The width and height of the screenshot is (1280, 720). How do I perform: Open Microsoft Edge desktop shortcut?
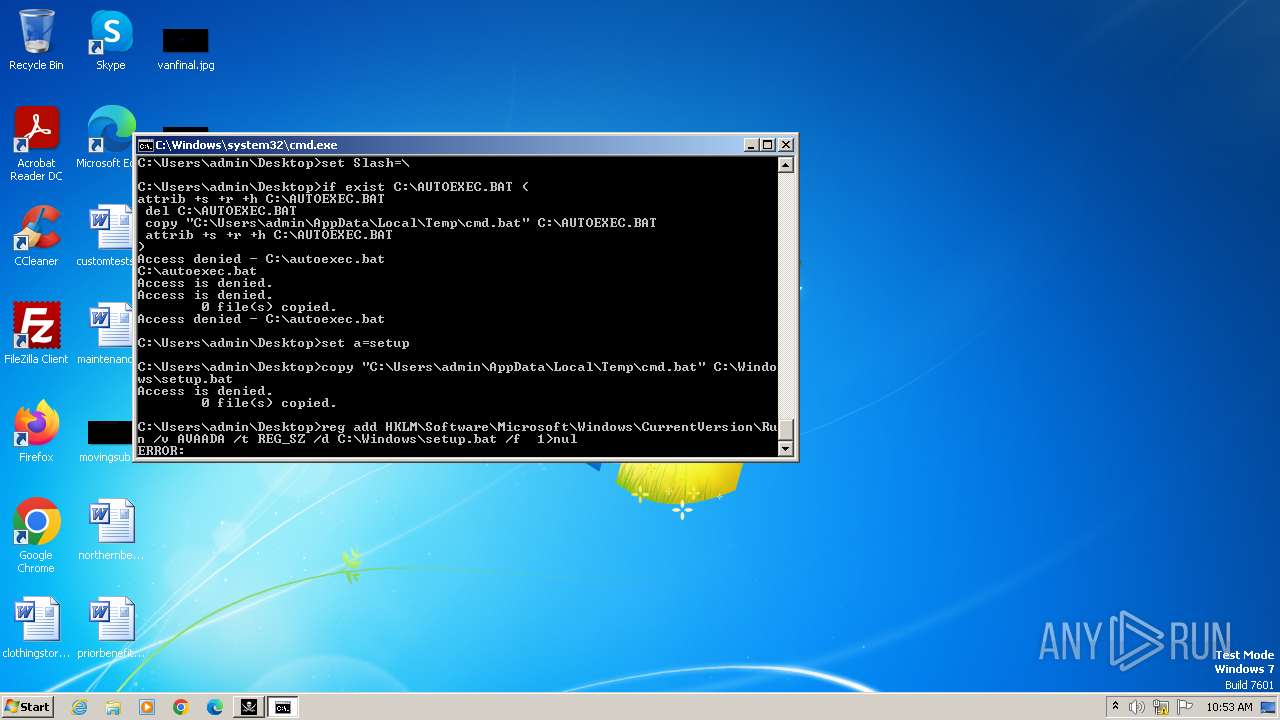point(110,138)
